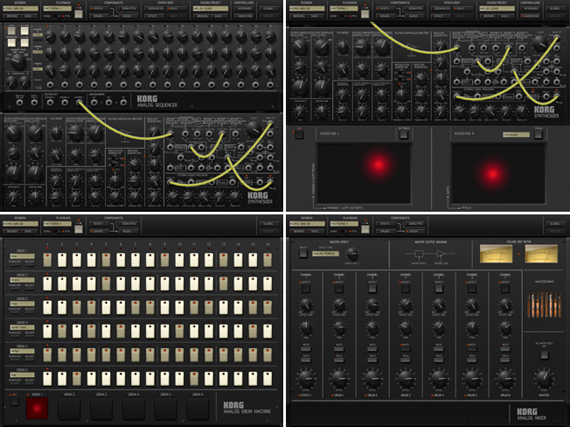
Task: Toggle Solo on mixer channel 2
Action: 339,359
